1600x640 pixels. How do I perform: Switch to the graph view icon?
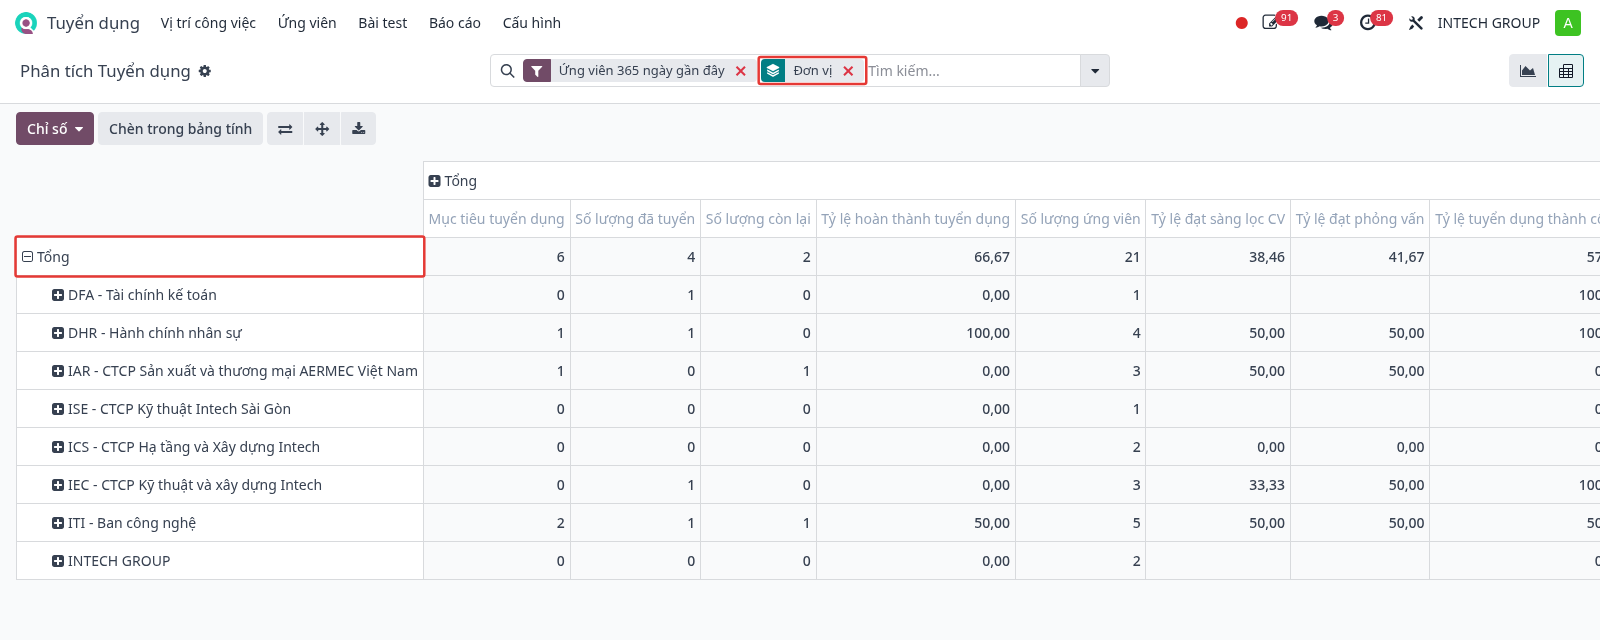1528,71
